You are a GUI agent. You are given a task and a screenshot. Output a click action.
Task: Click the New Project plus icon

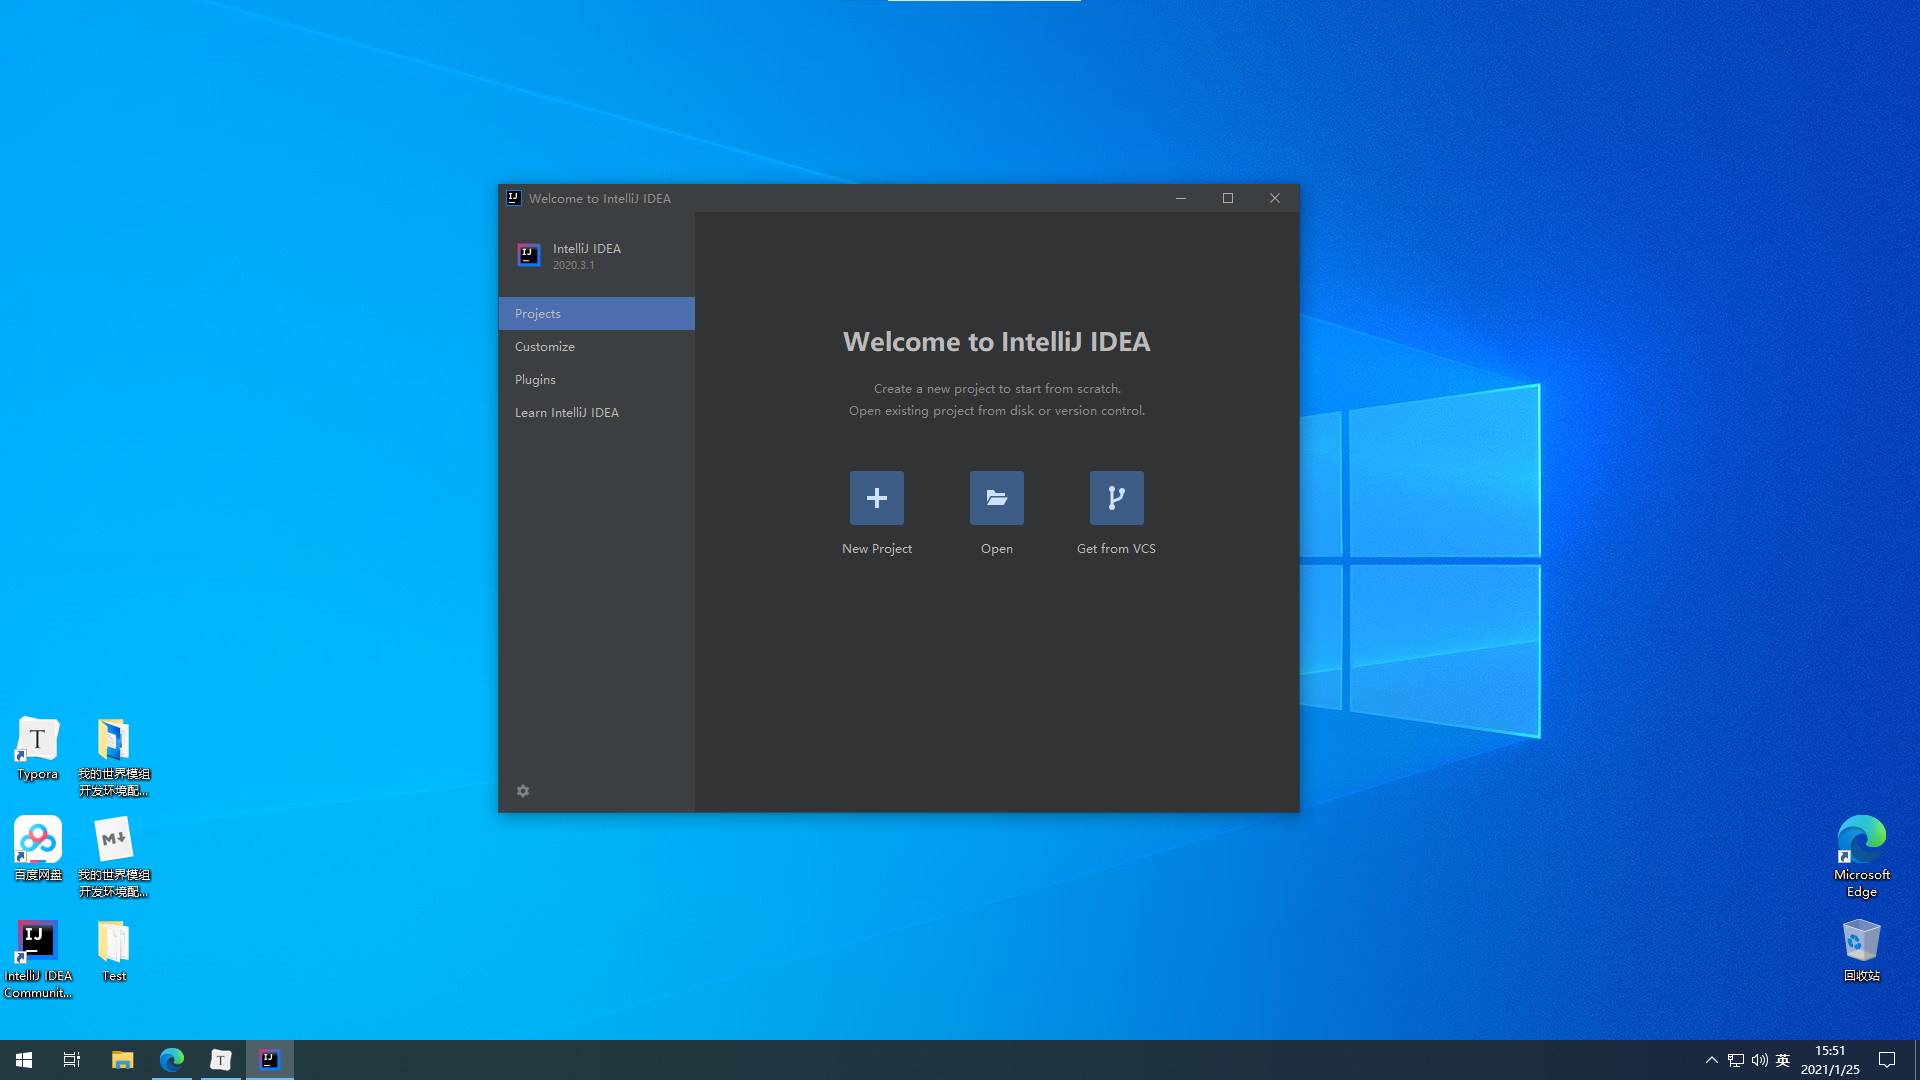pos(876,498)
